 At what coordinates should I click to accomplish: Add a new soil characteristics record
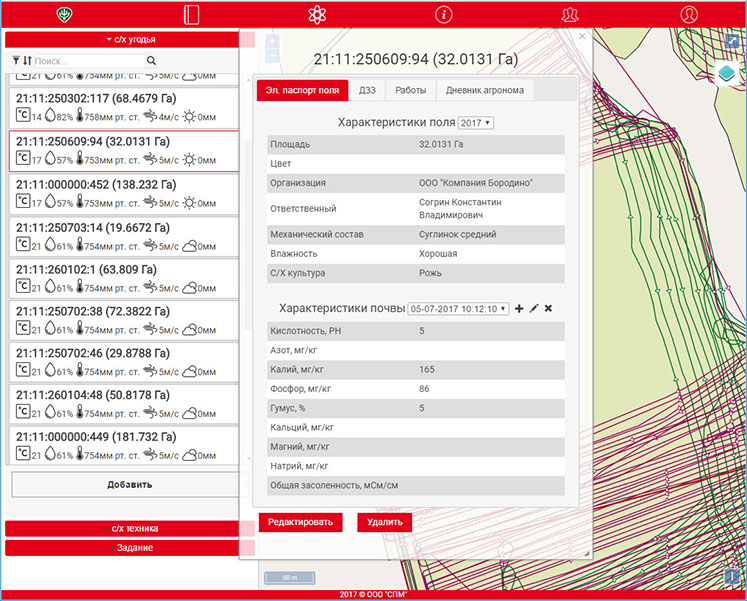[518, 309]
